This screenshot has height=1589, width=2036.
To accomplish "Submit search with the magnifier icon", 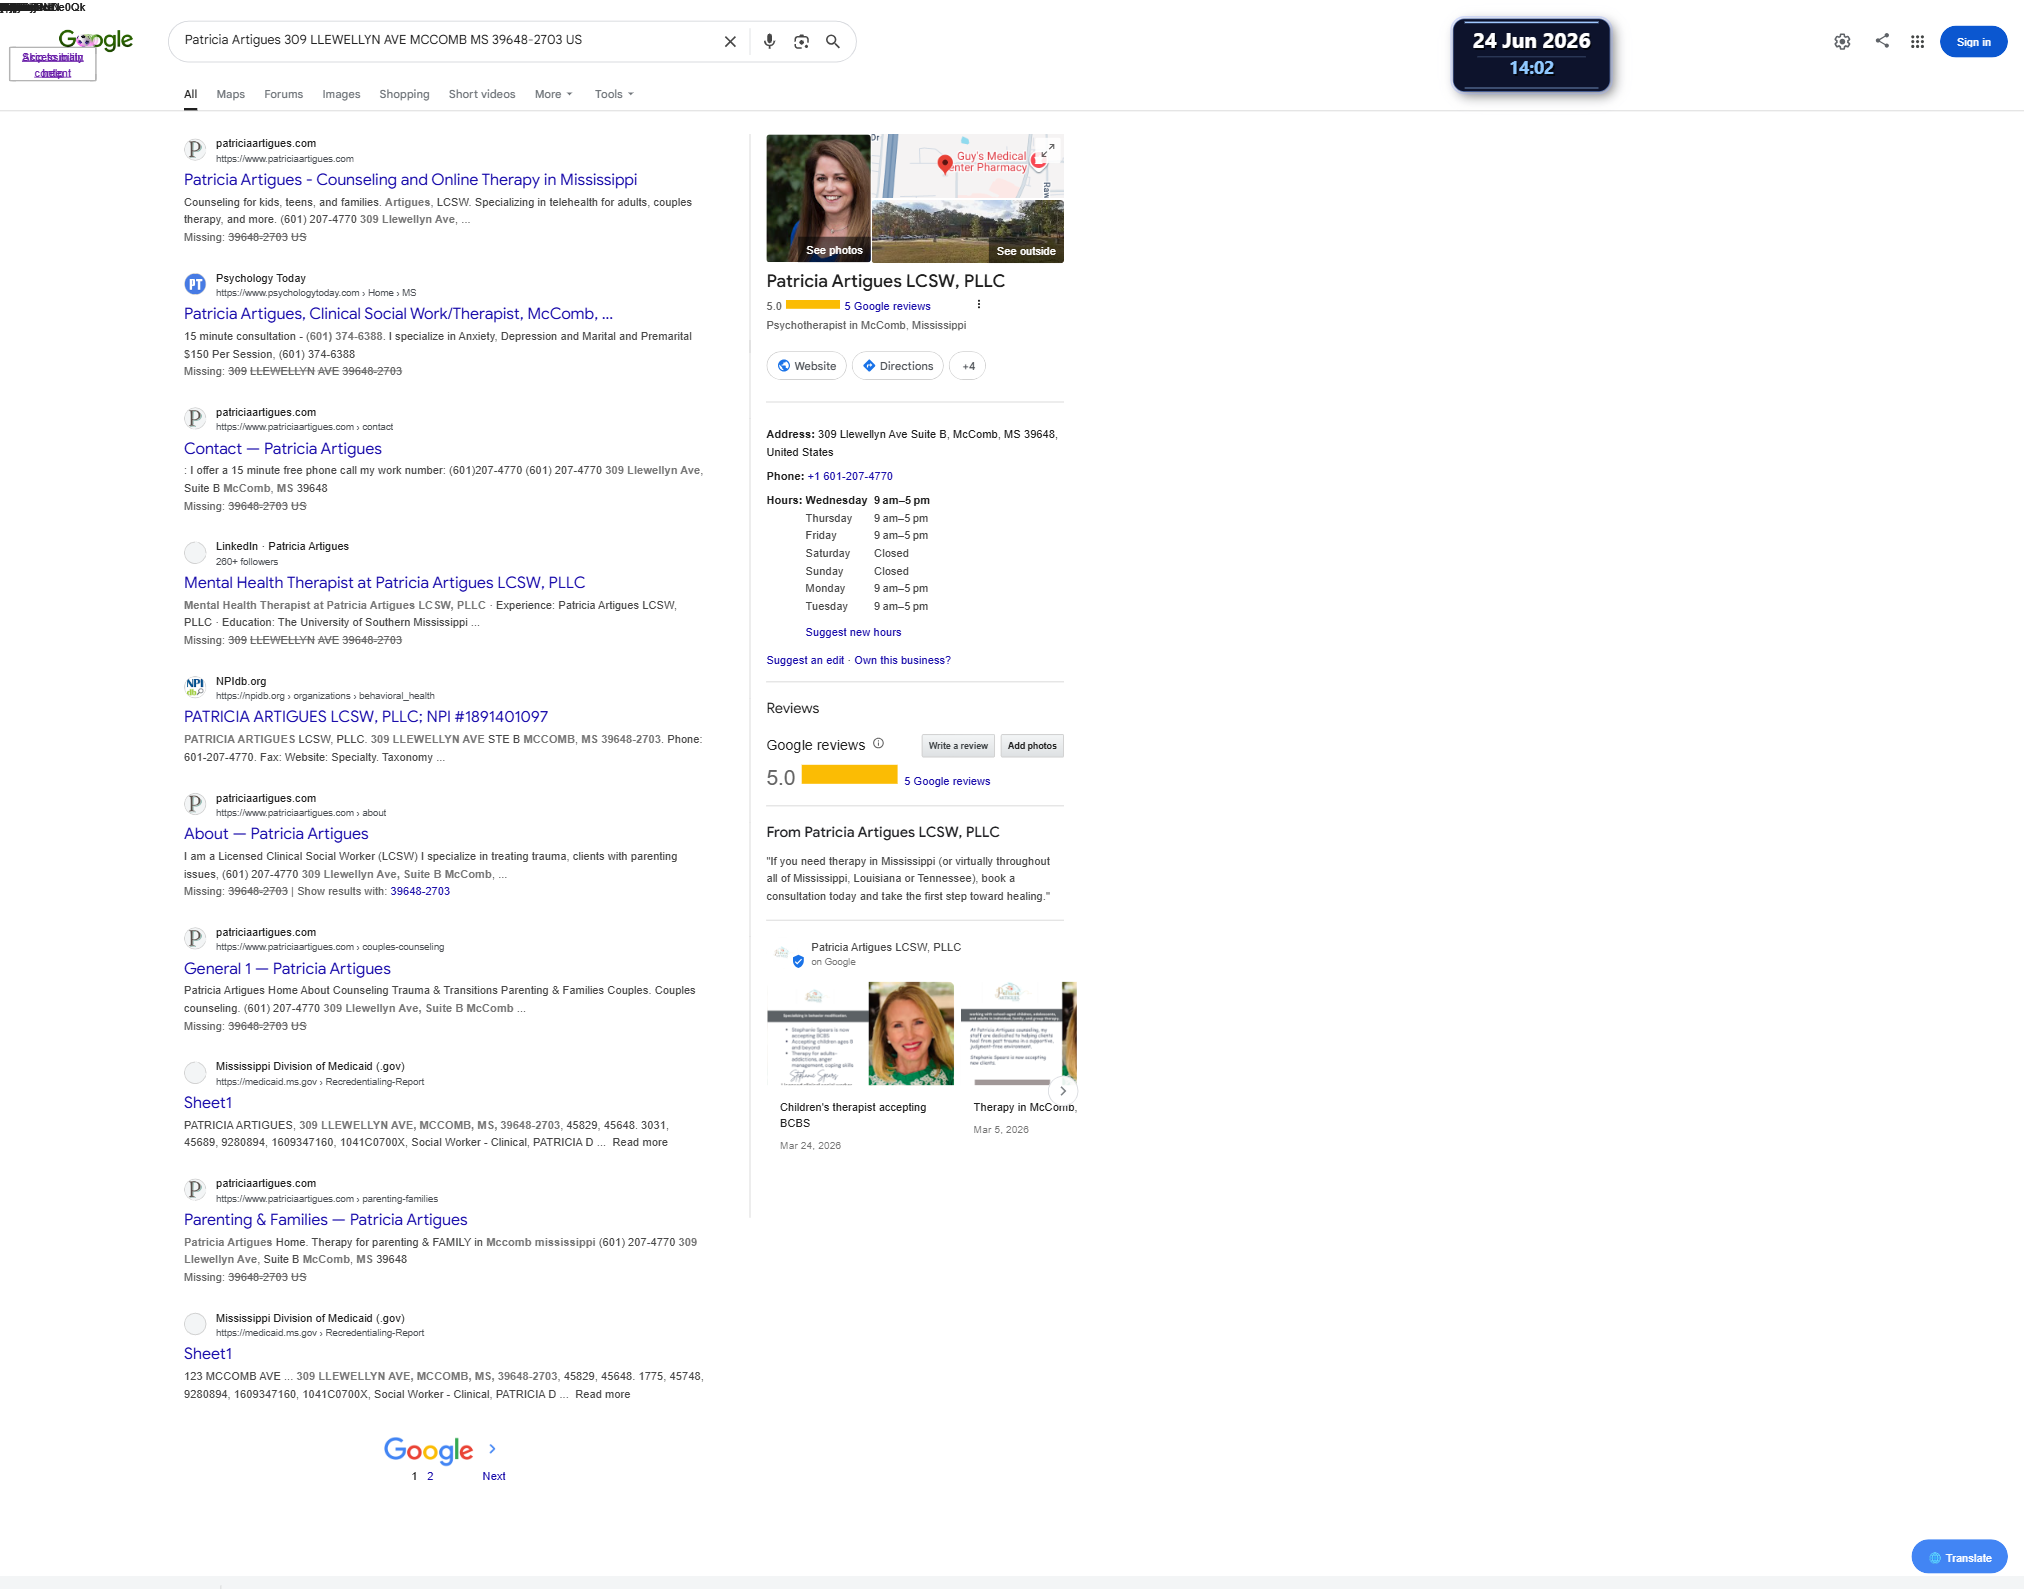I will tap(833, 42).
